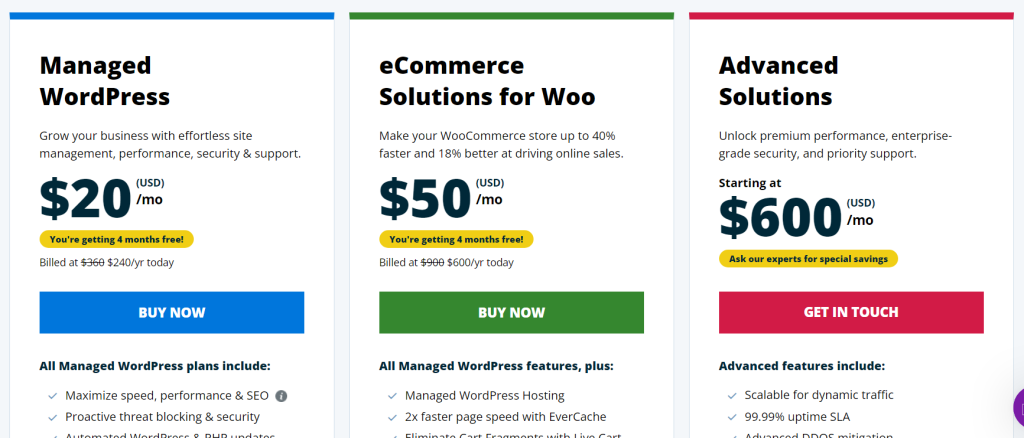Select the Advanced Solutions heading
1024x438 pixels.
pos(779,81)
